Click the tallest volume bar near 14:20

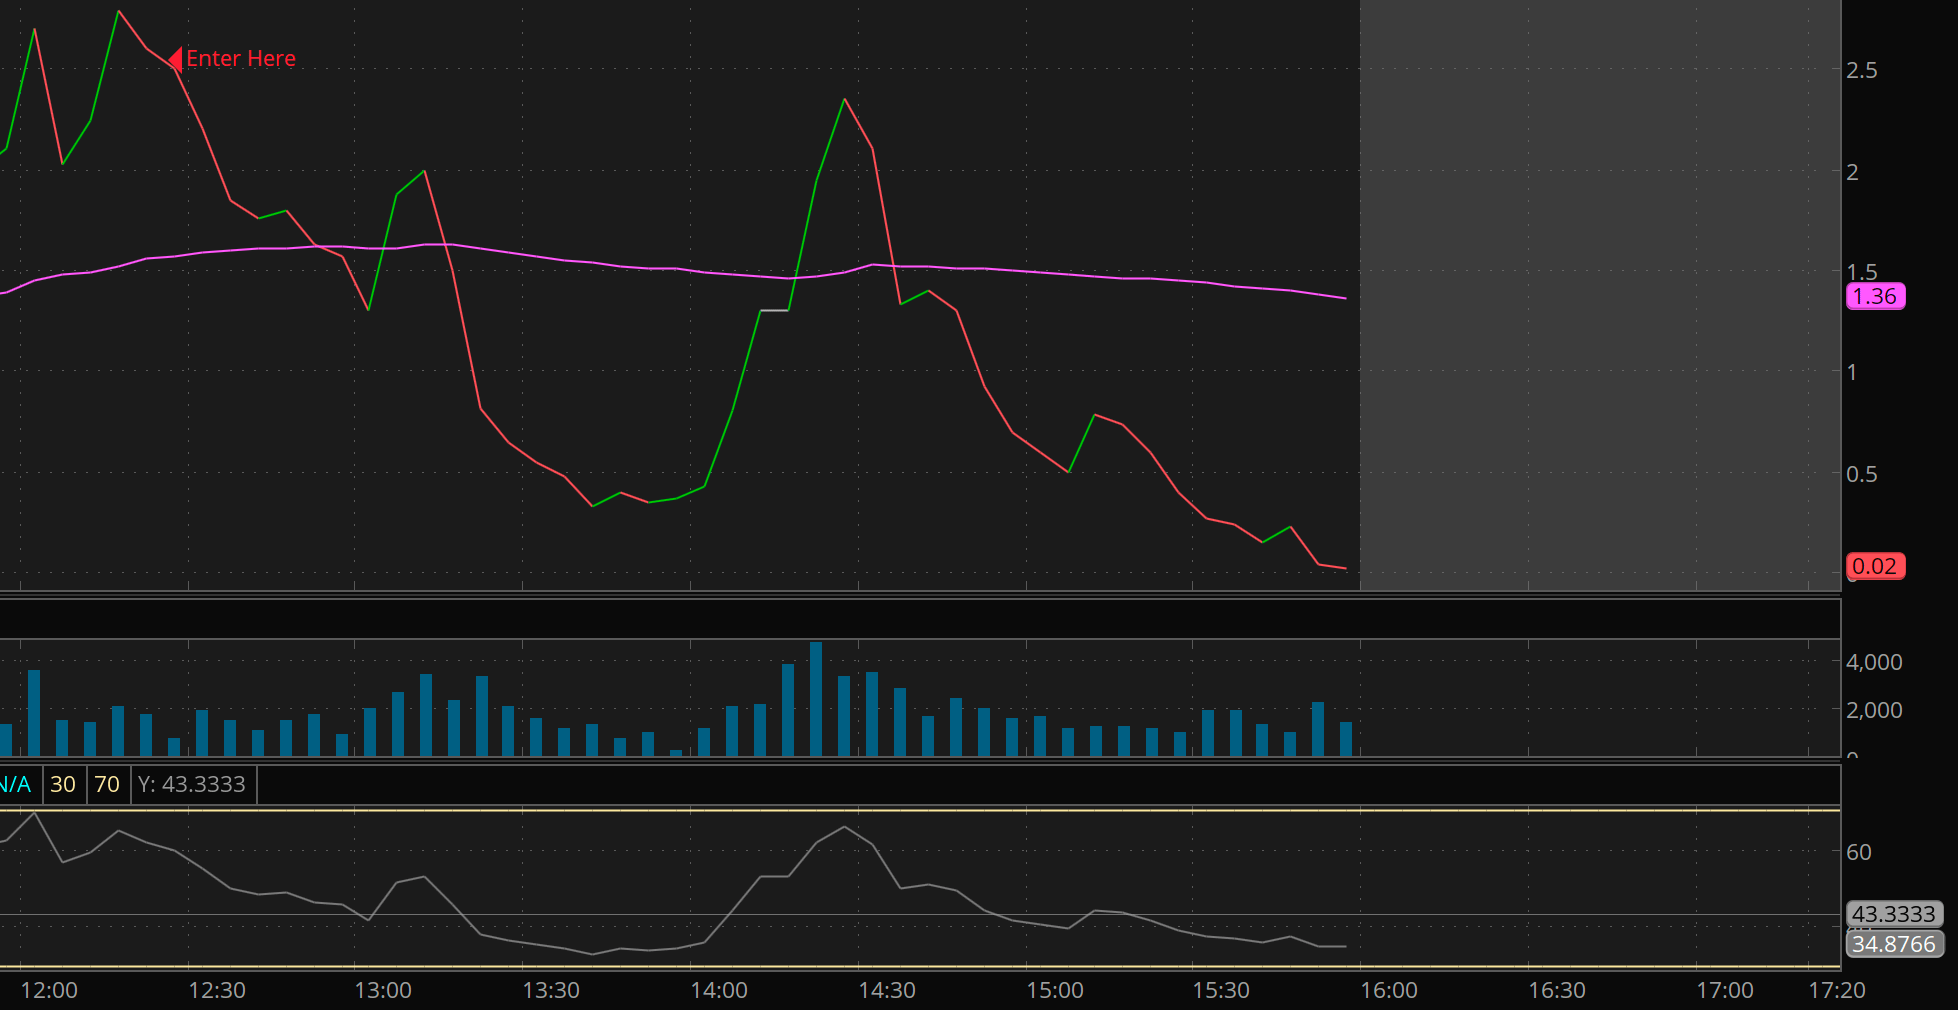[816, 699]
